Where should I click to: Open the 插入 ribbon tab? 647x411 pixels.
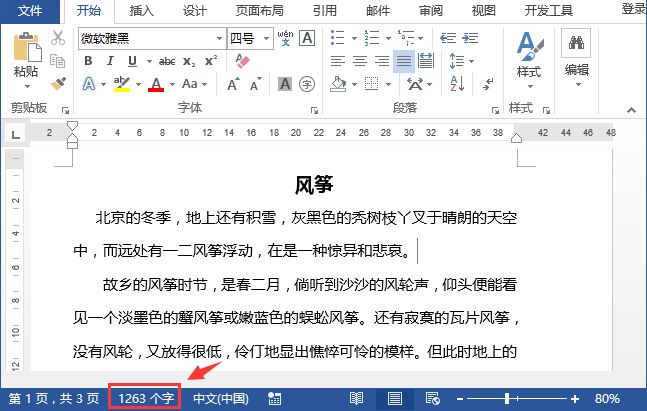142,11
